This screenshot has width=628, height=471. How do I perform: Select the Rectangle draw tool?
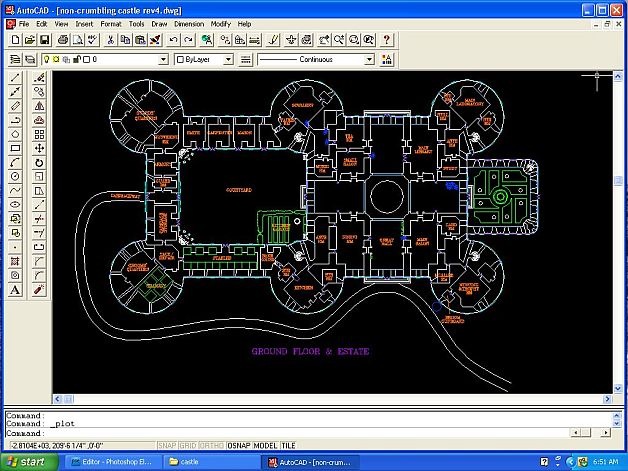tap(16, 148)
